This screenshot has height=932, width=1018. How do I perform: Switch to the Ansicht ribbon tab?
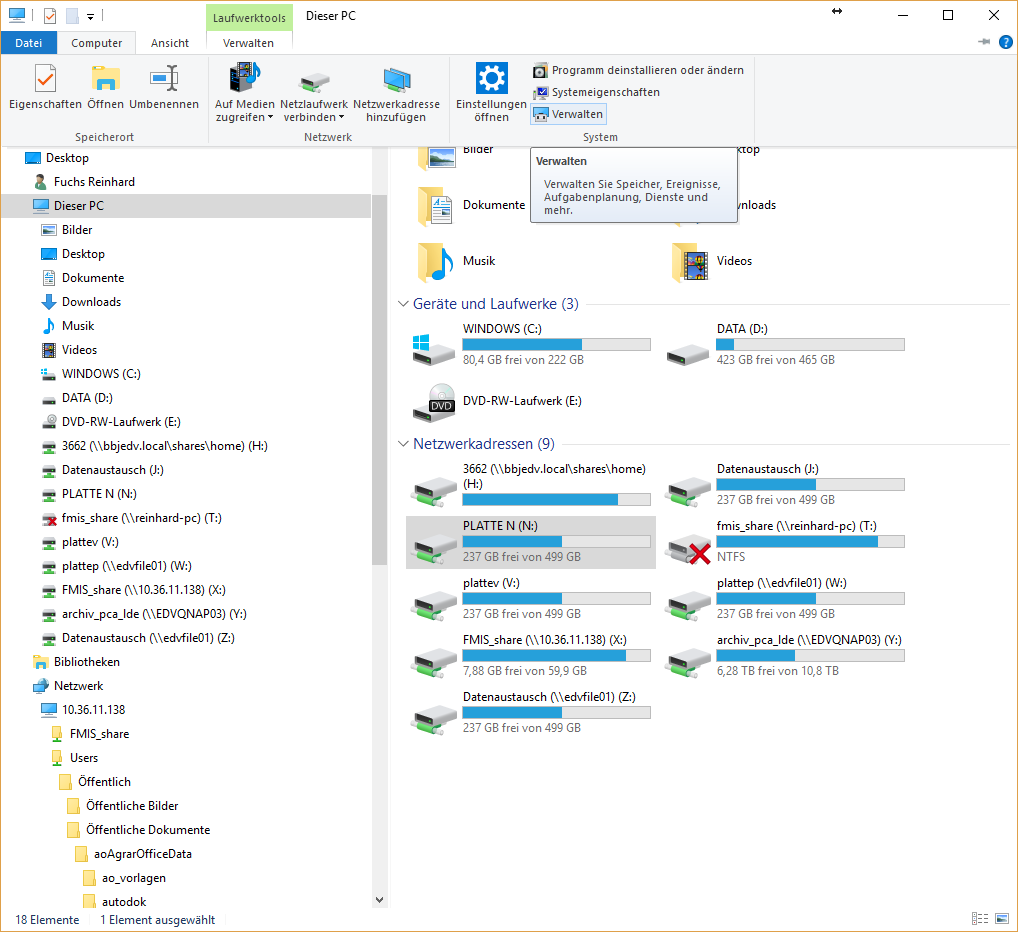pyautogui.click(x=170, y=43)
